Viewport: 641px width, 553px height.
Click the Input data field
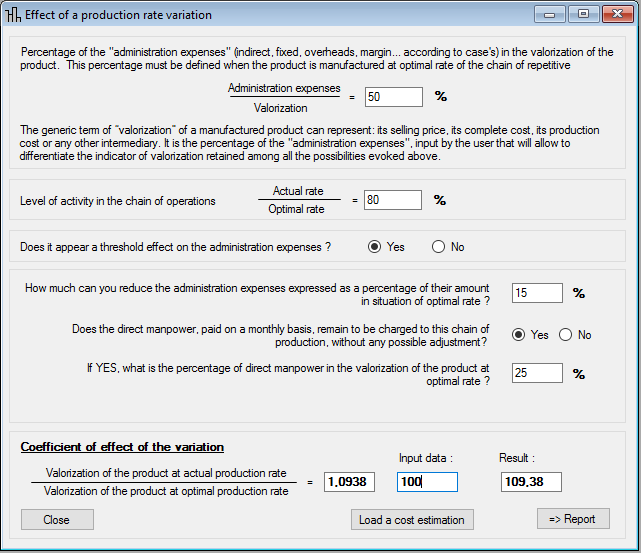427,482
